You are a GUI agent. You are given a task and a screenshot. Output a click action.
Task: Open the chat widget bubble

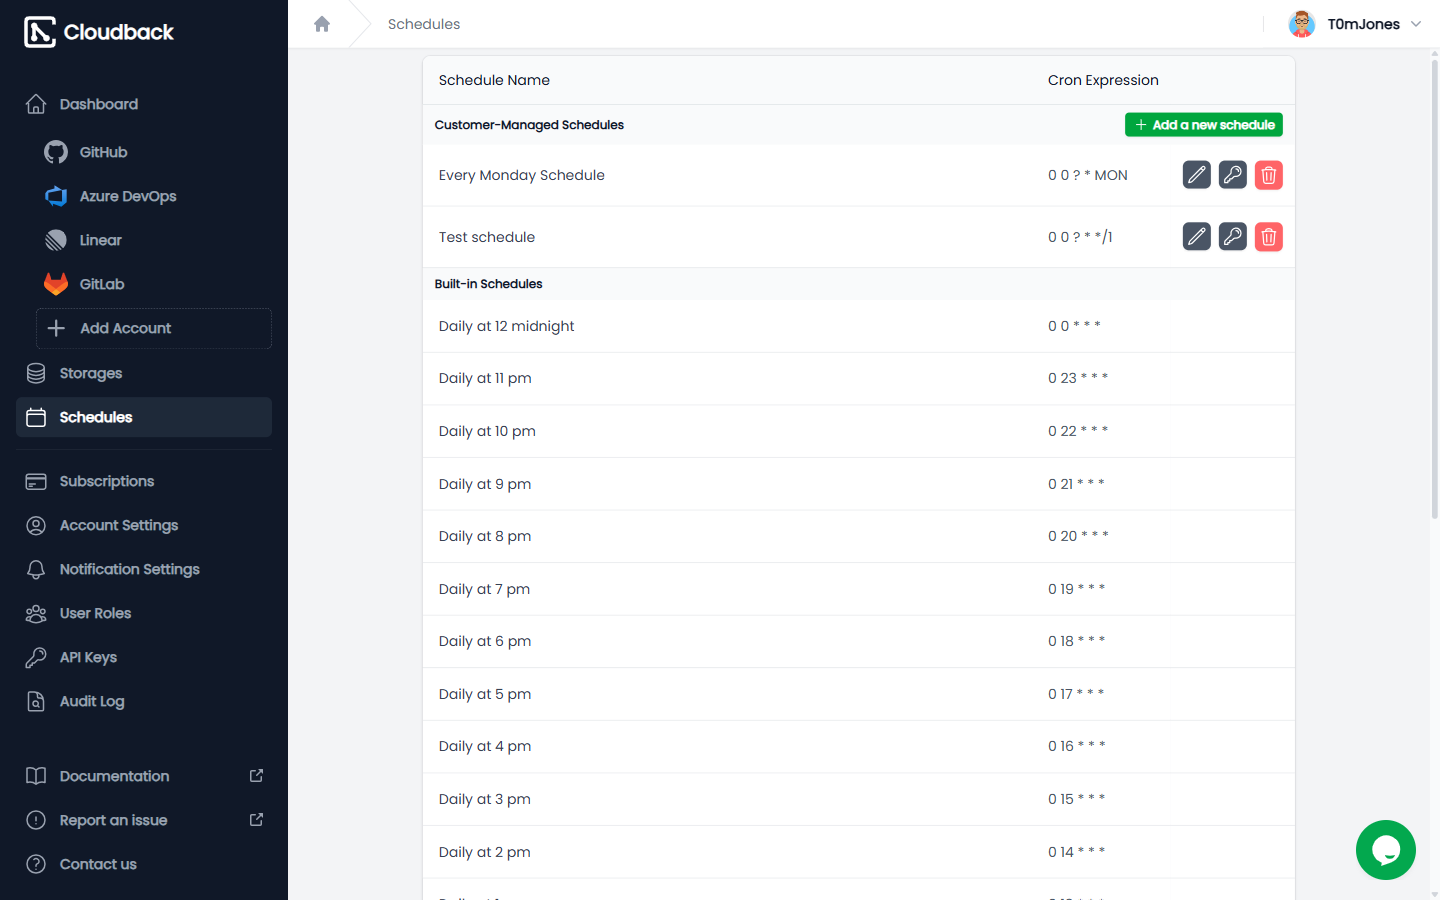(x=1386, y=850)
